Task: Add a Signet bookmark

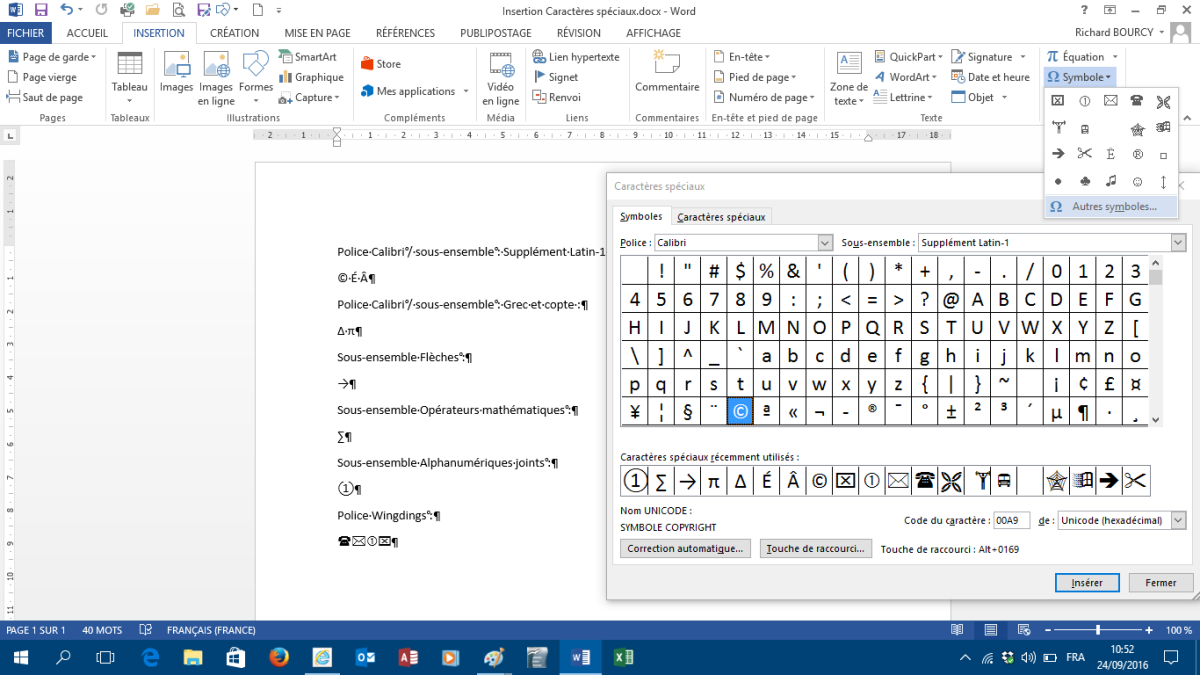Action: [x=556, y=77]
